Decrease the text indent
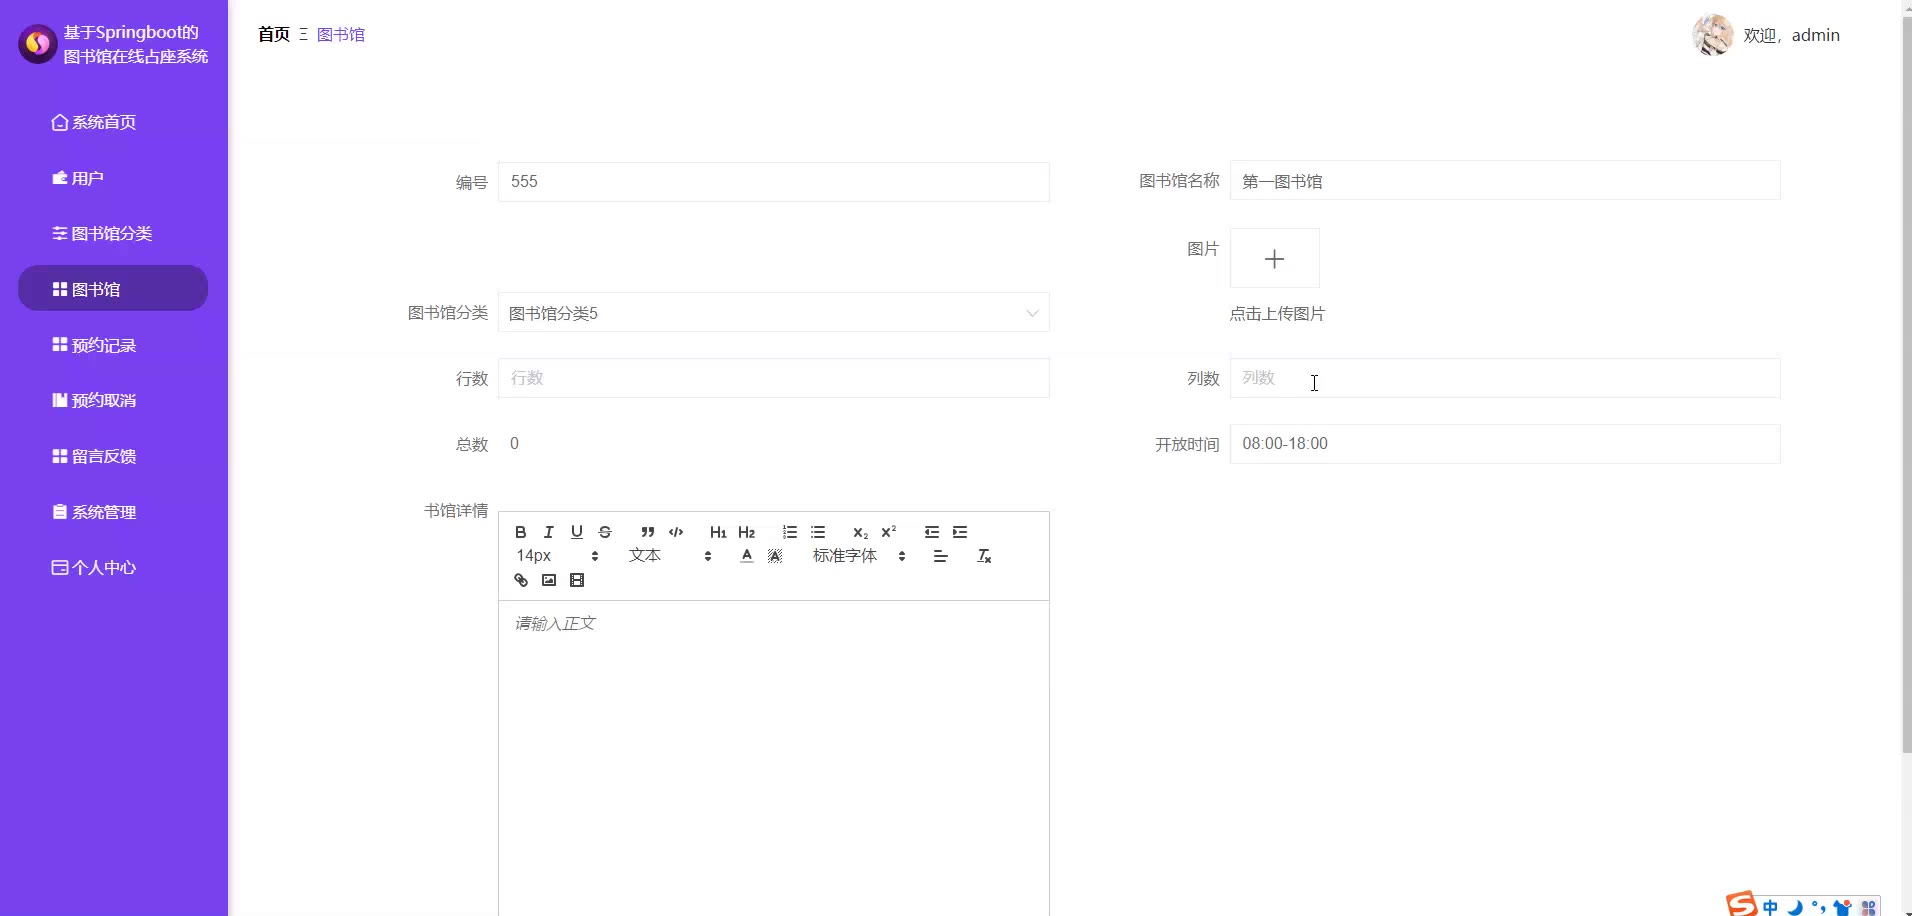This screenshot has width=1912, height=916. 932,532
